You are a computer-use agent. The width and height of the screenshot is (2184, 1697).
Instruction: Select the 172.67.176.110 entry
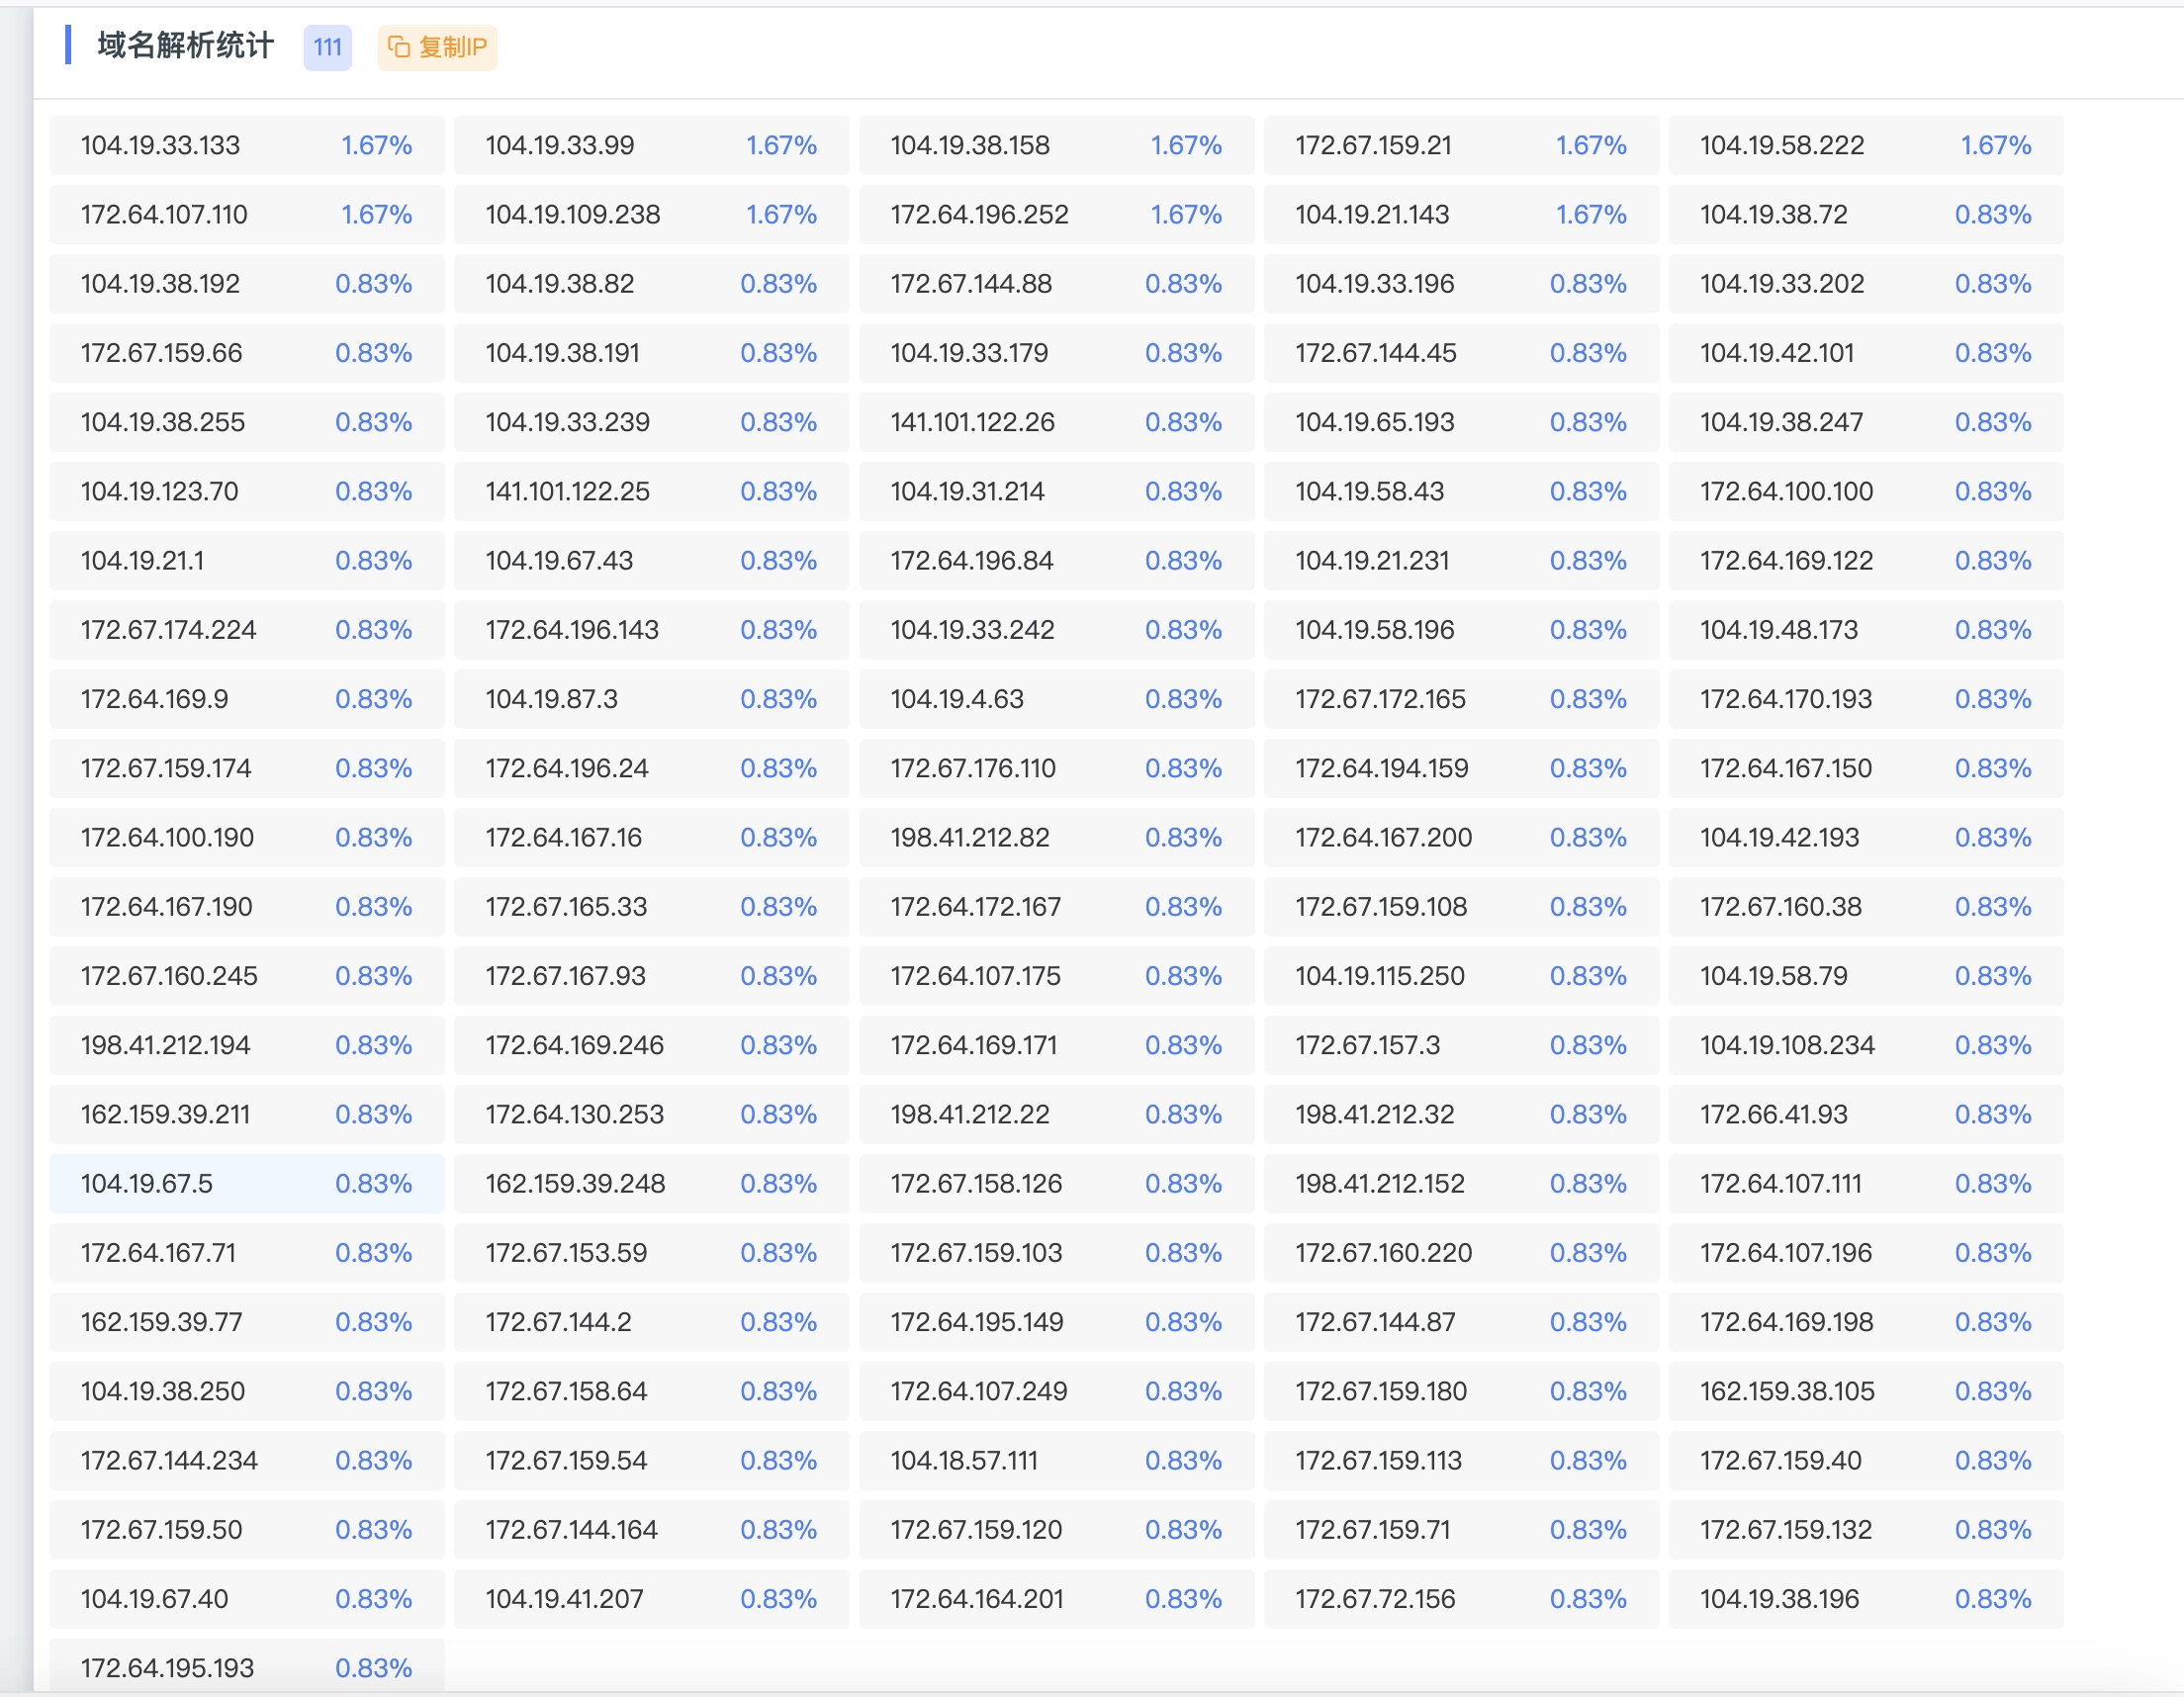1056,768
